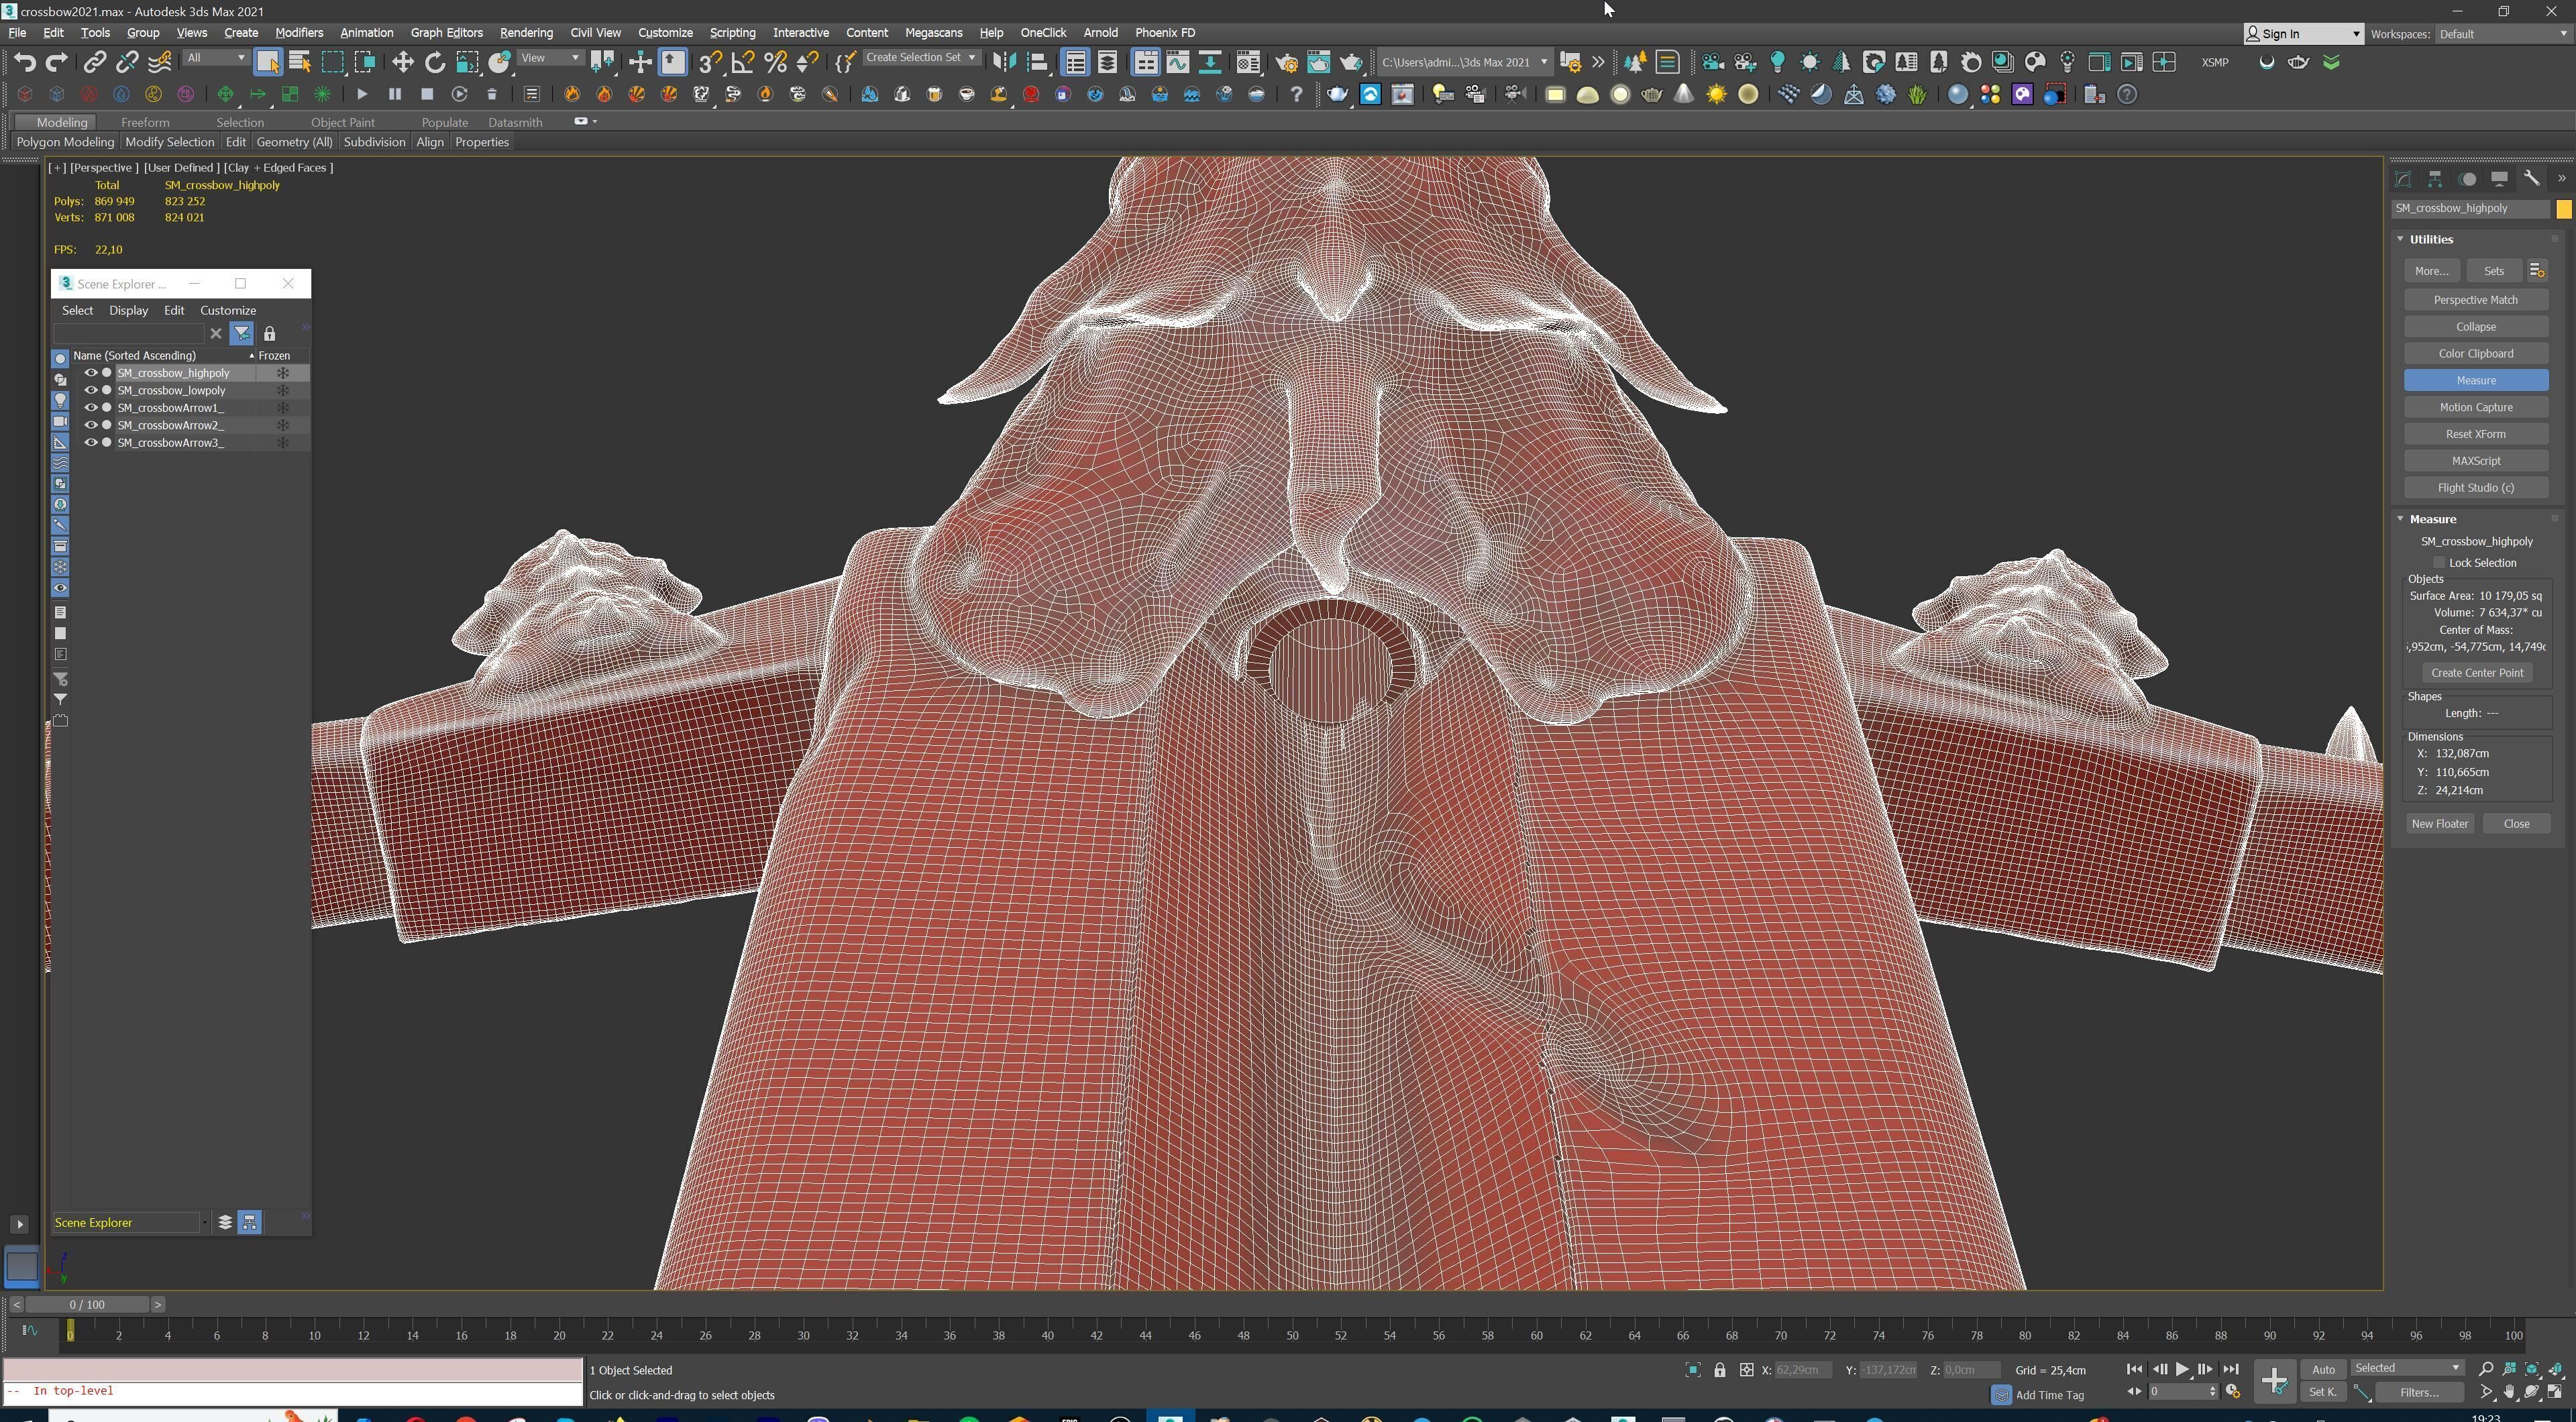The image size is (2576, 1422).
Task: Click the Link selection tool icon
Action: (x=94, y=62)
